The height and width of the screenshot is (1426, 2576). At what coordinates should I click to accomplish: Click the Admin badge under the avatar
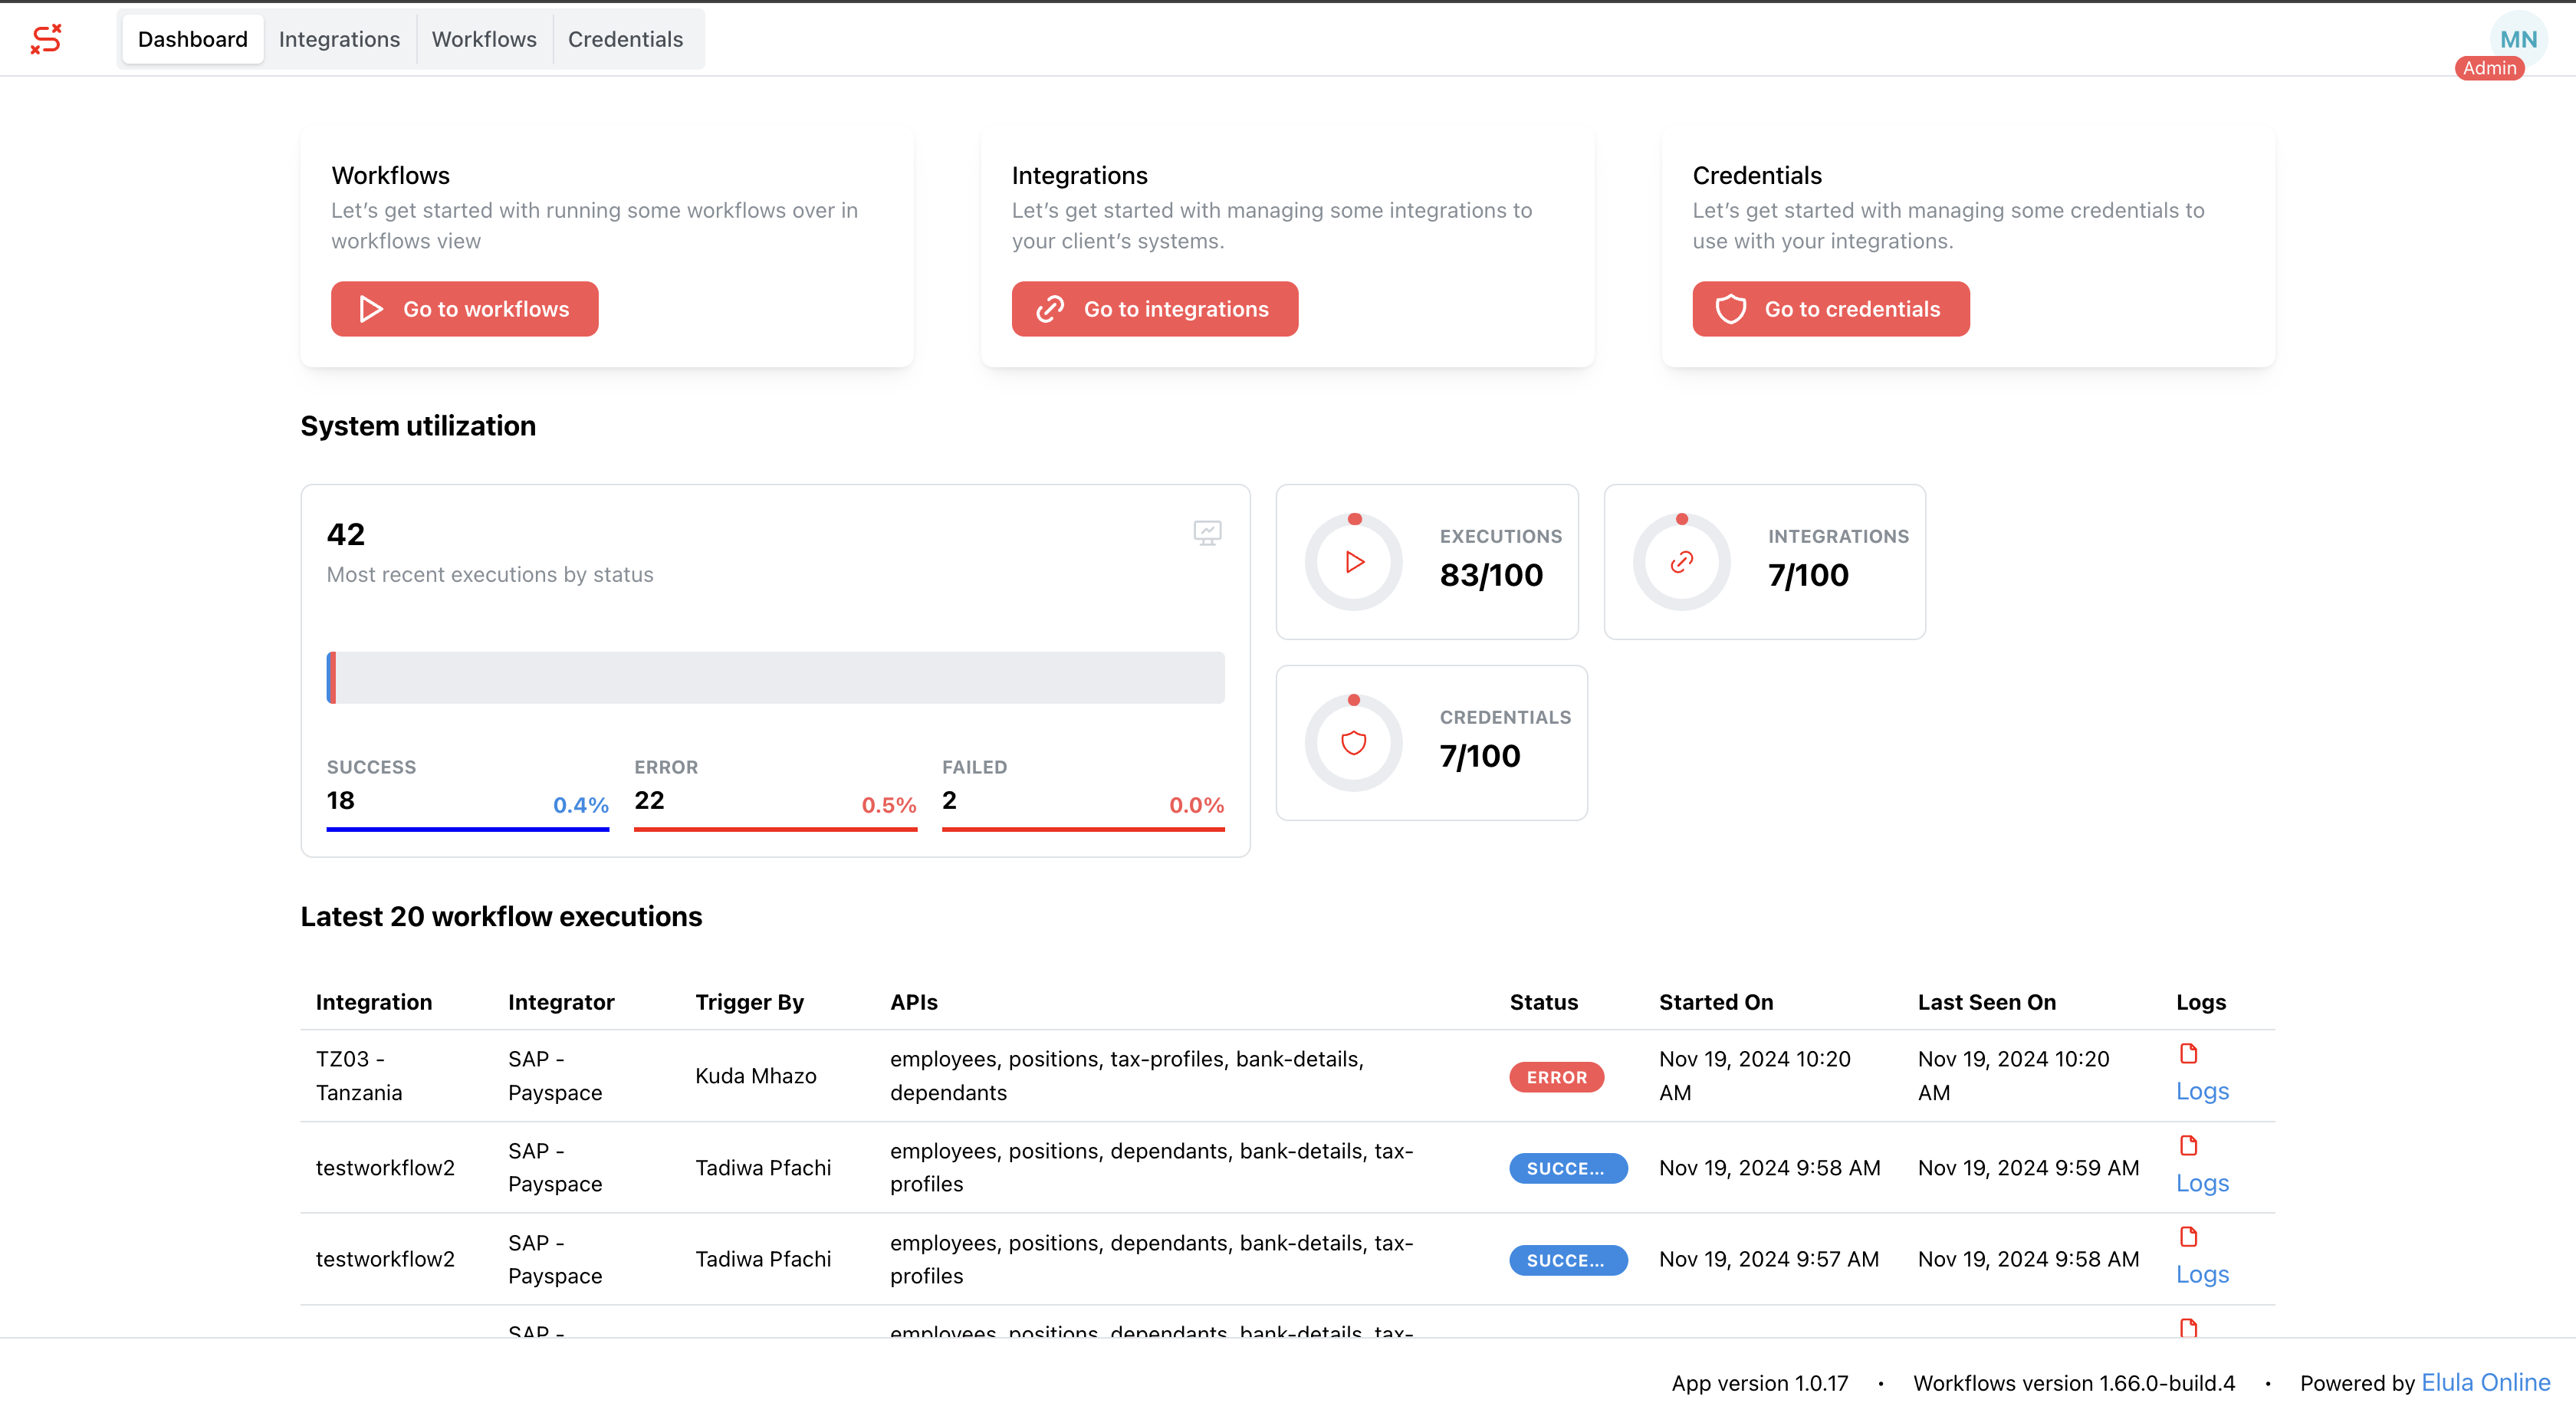(x=2490, y=68)
